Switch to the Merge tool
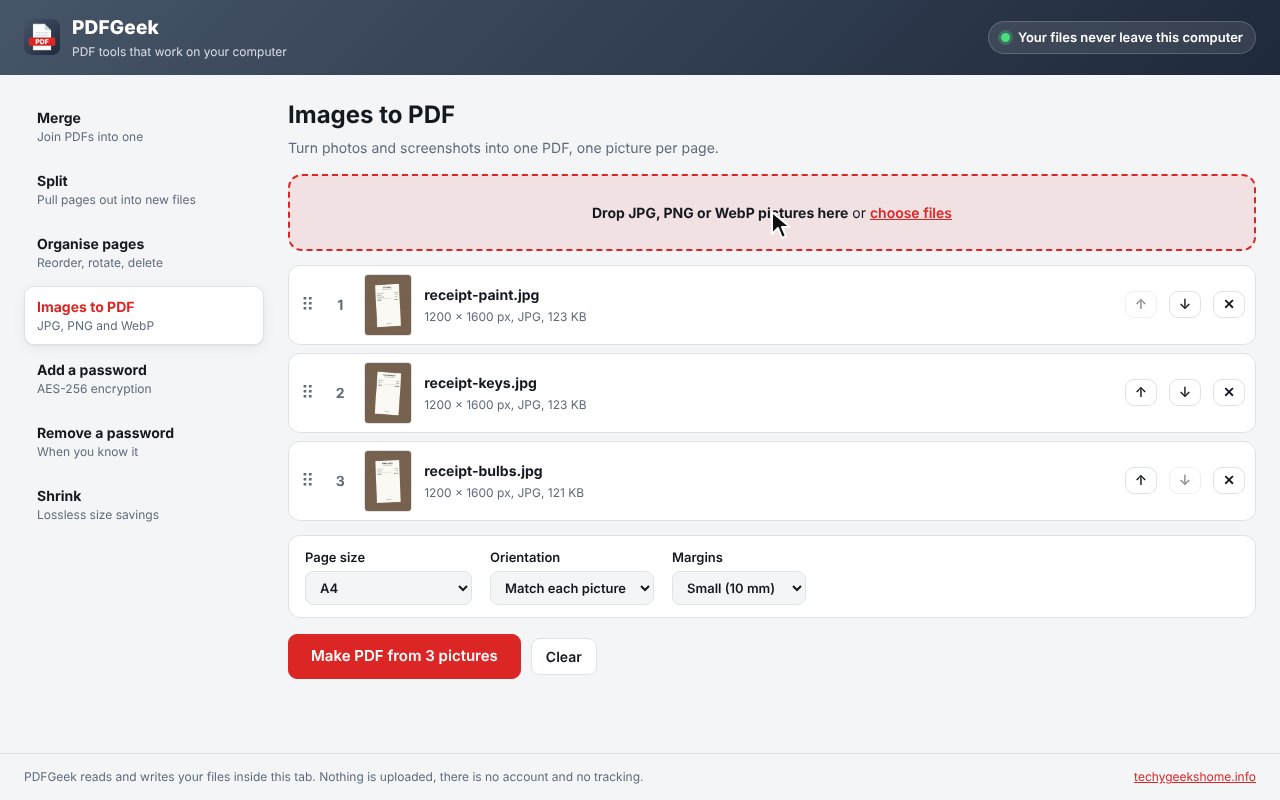Image resolution: width=1280 pixels, height=800 pixels. 144,127
